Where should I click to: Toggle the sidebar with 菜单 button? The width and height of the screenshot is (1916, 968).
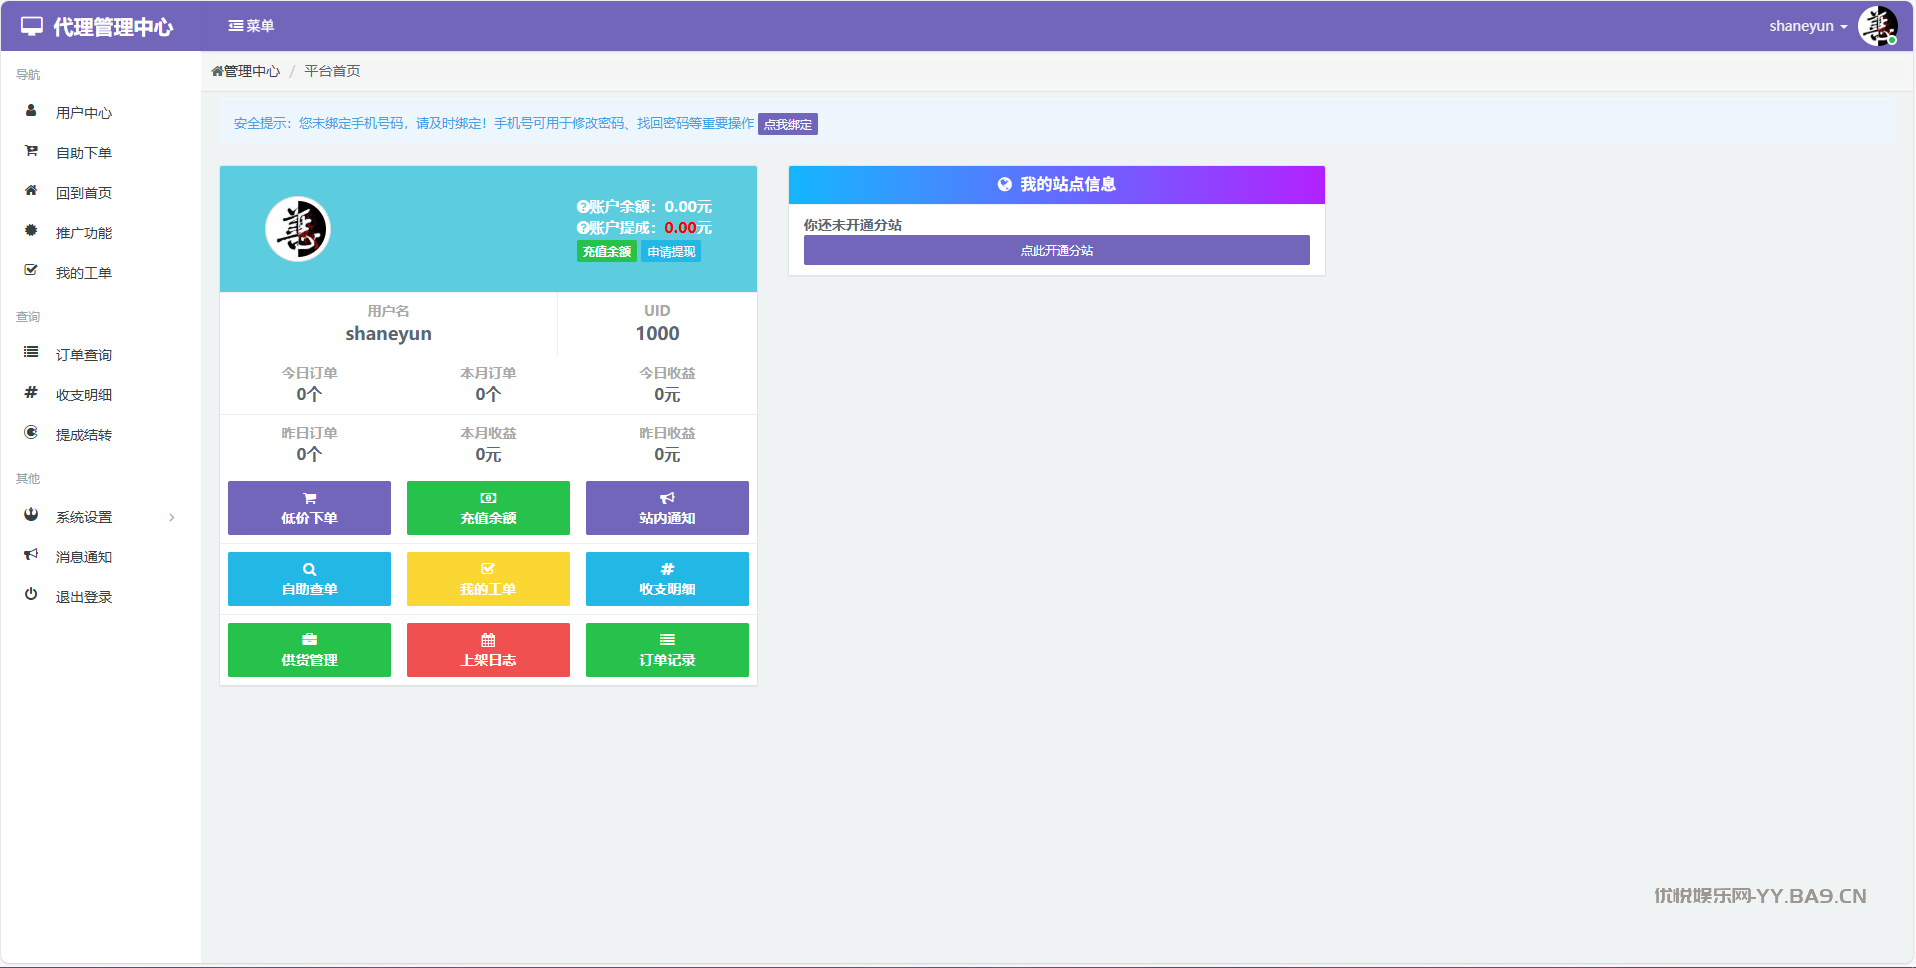251,26
